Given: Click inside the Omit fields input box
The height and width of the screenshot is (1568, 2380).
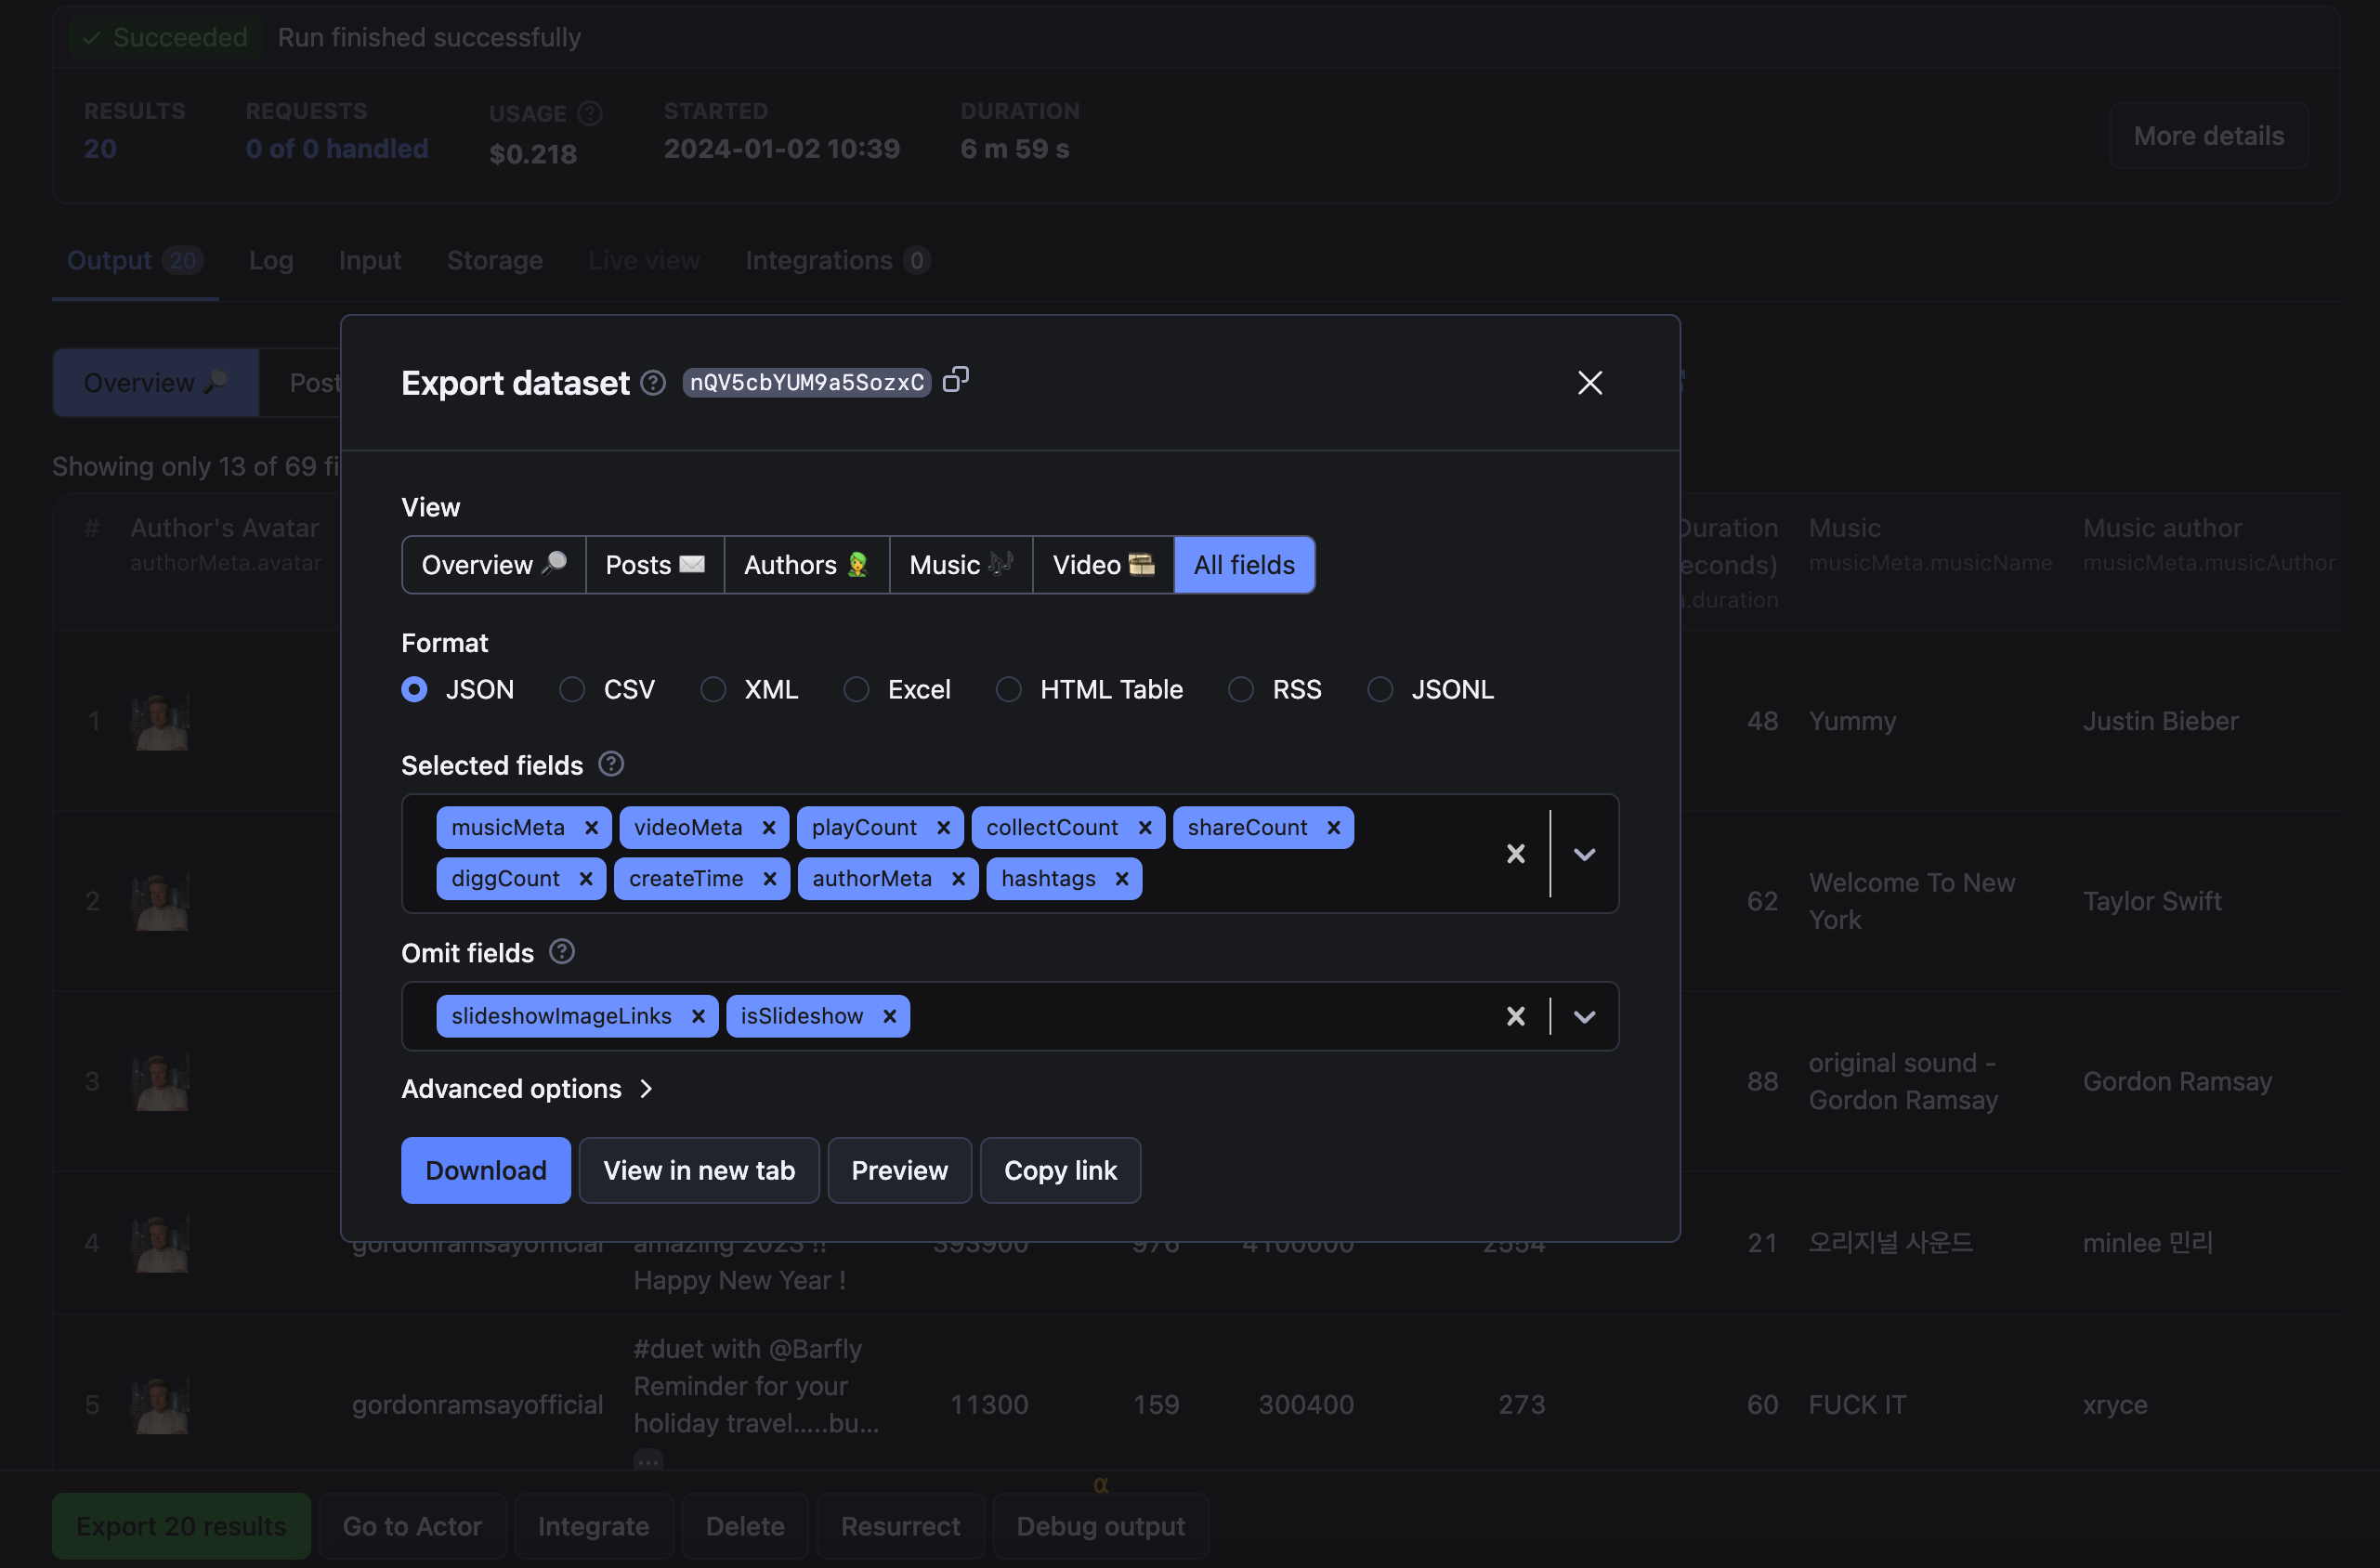Looking at the screenshot, I should (x=1200, y=1016).
